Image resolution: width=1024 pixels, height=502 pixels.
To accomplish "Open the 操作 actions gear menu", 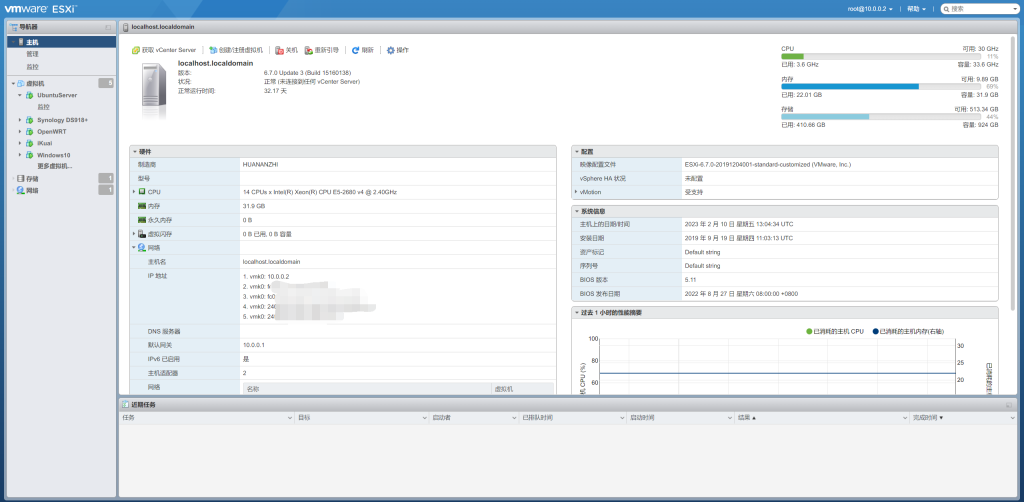I will click(x=397, y=50).
